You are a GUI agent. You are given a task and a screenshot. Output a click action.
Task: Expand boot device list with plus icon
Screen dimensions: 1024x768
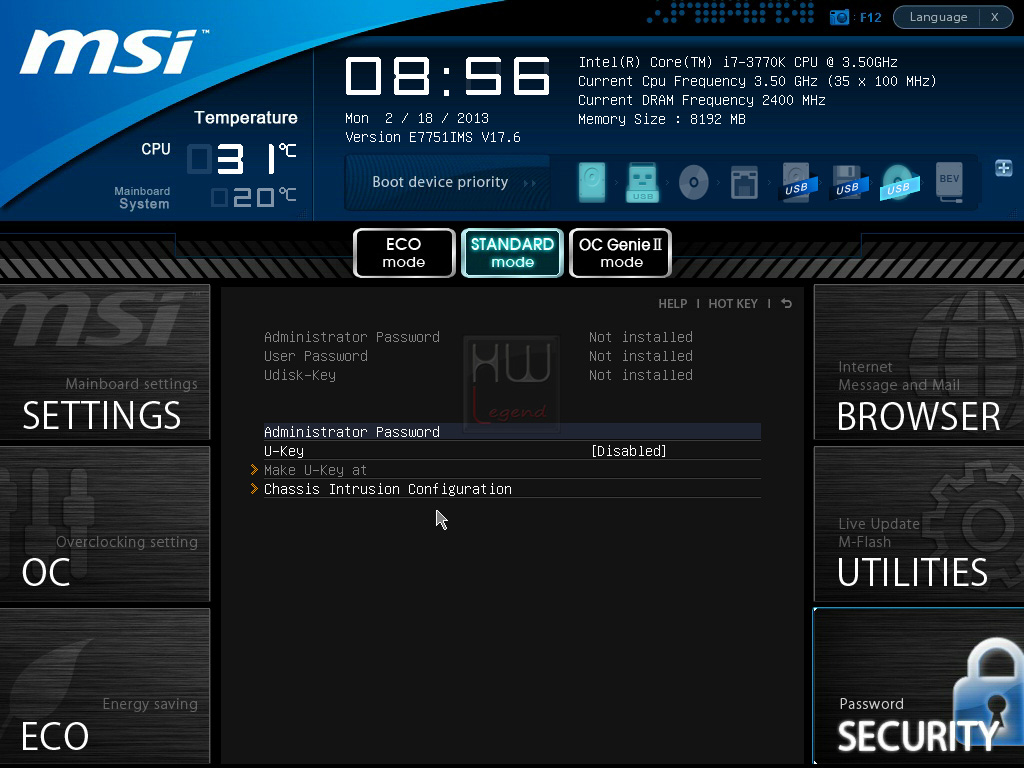[x=1004, y=168]
